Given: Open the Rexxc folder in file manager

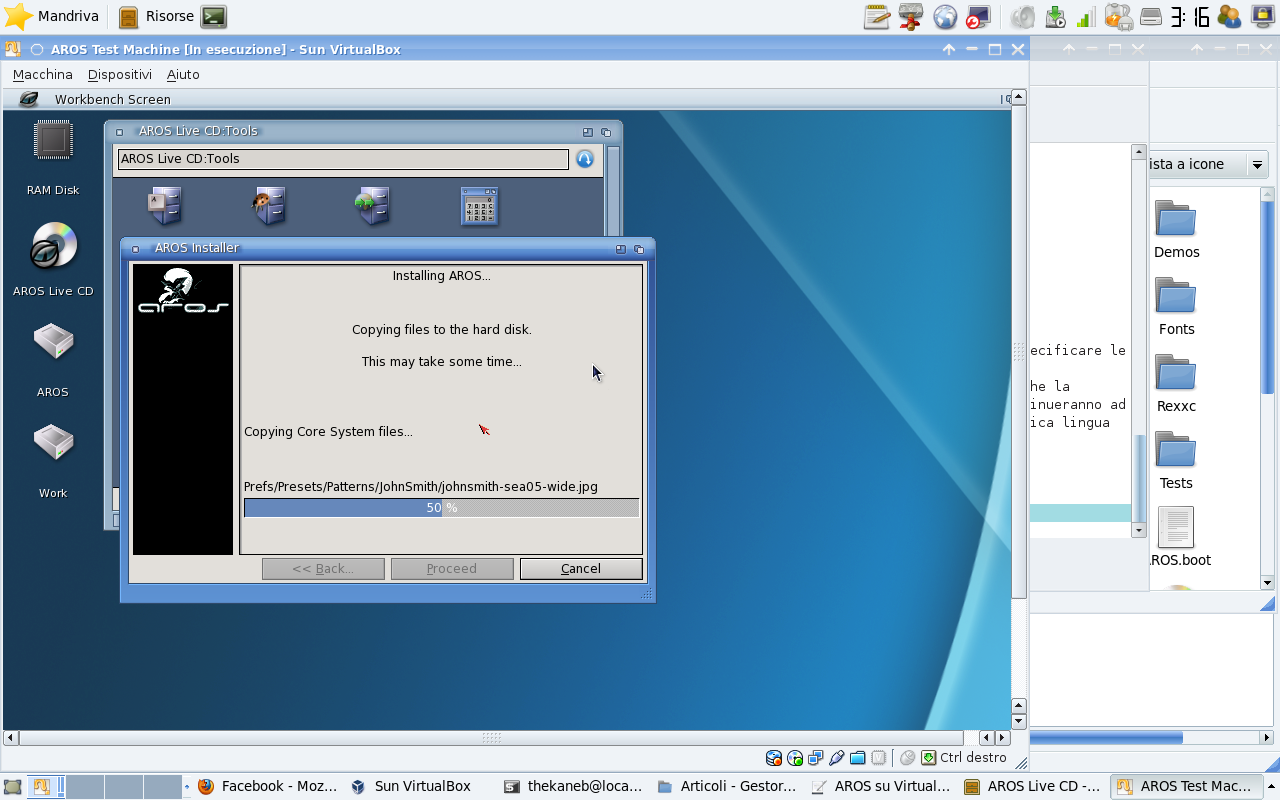Looking at the screenshot, I should 1176,373.
